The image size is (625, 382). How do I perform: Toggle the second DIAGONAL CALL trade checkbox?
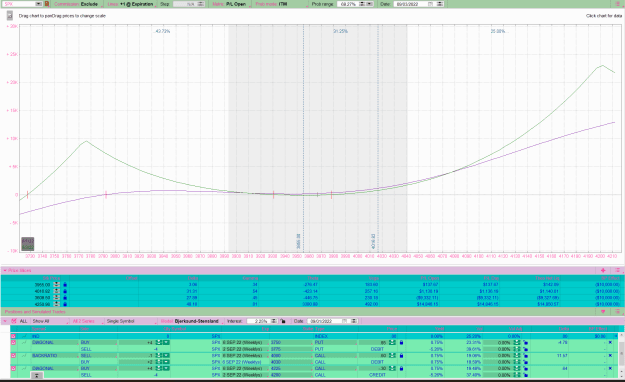tap(13, 368)
